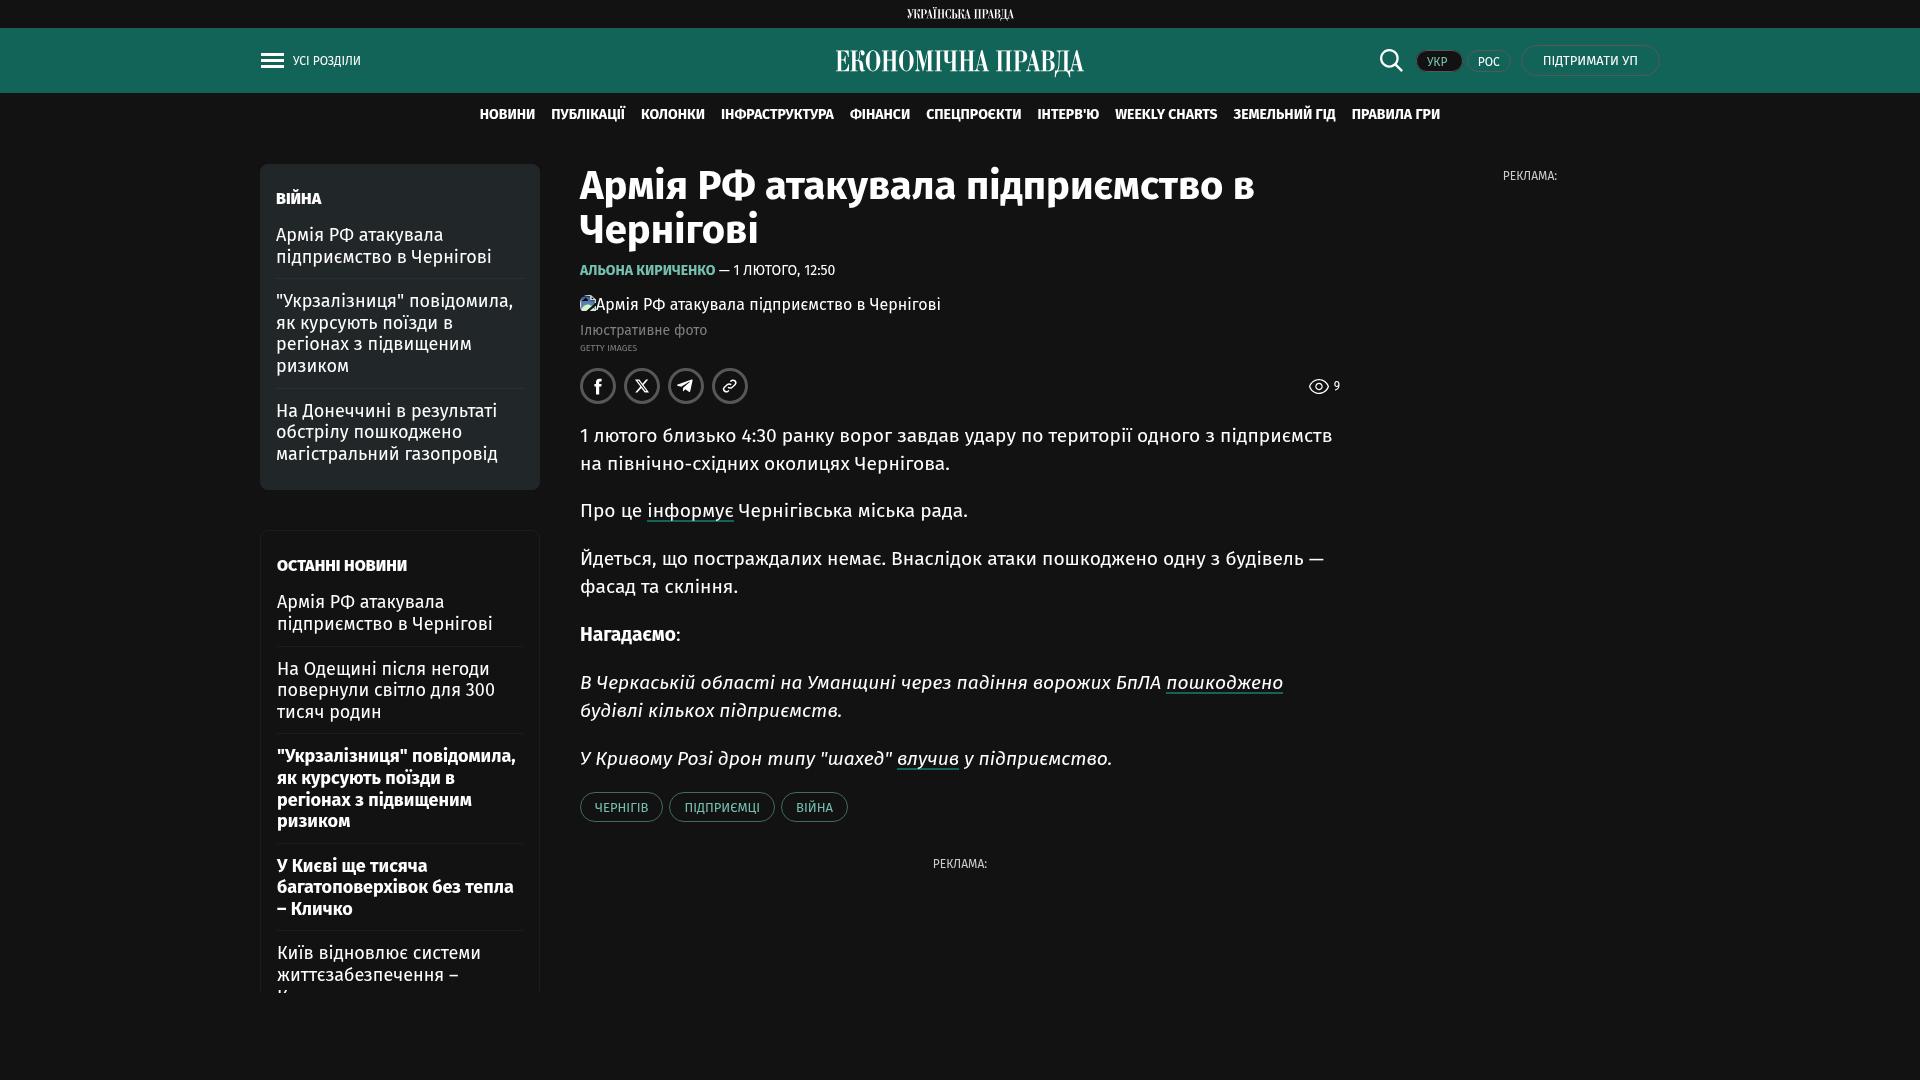Select the Підприємці tag
Image resolution: width=1920 pixels, height=1080 pixels.
(721, 808)
